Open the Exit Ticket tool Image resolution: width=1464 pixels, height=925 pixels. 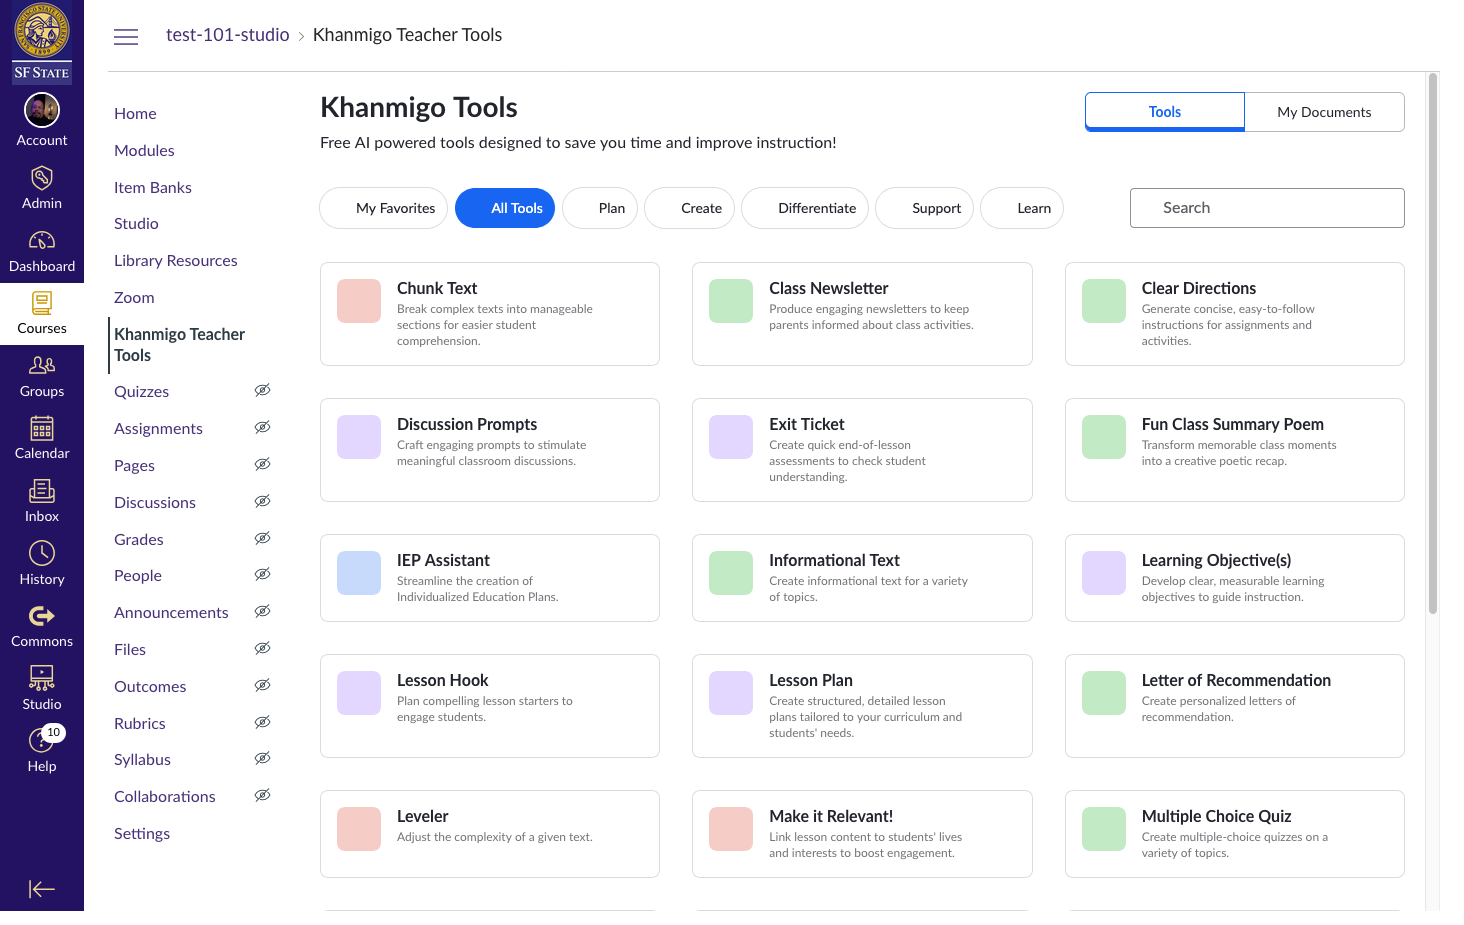(x=862, y=450)
